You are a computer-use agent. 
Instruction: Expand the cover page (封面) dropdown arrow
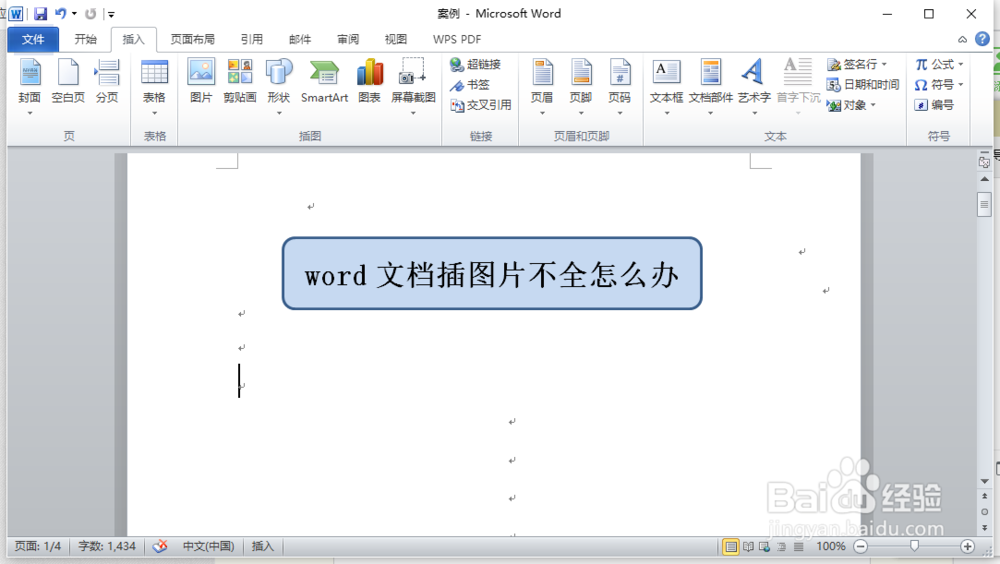29,113
